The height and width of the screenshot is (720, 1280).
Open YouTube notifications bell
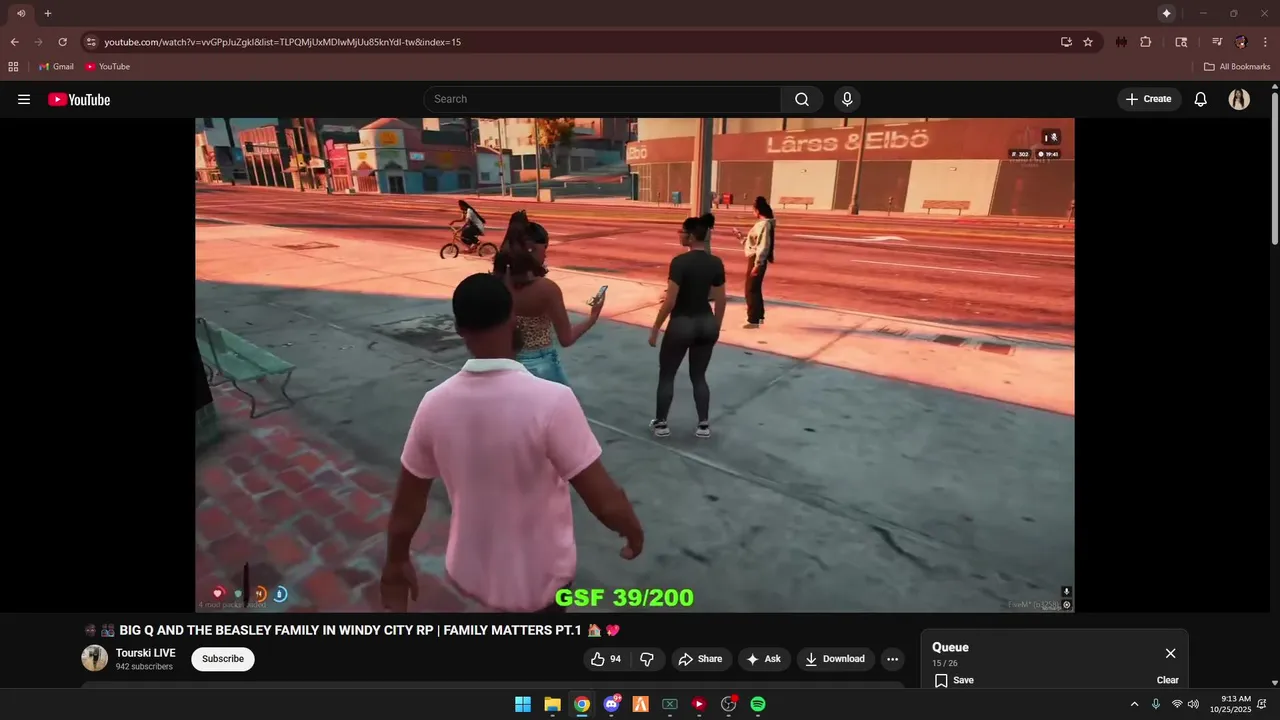point(1201,99)
